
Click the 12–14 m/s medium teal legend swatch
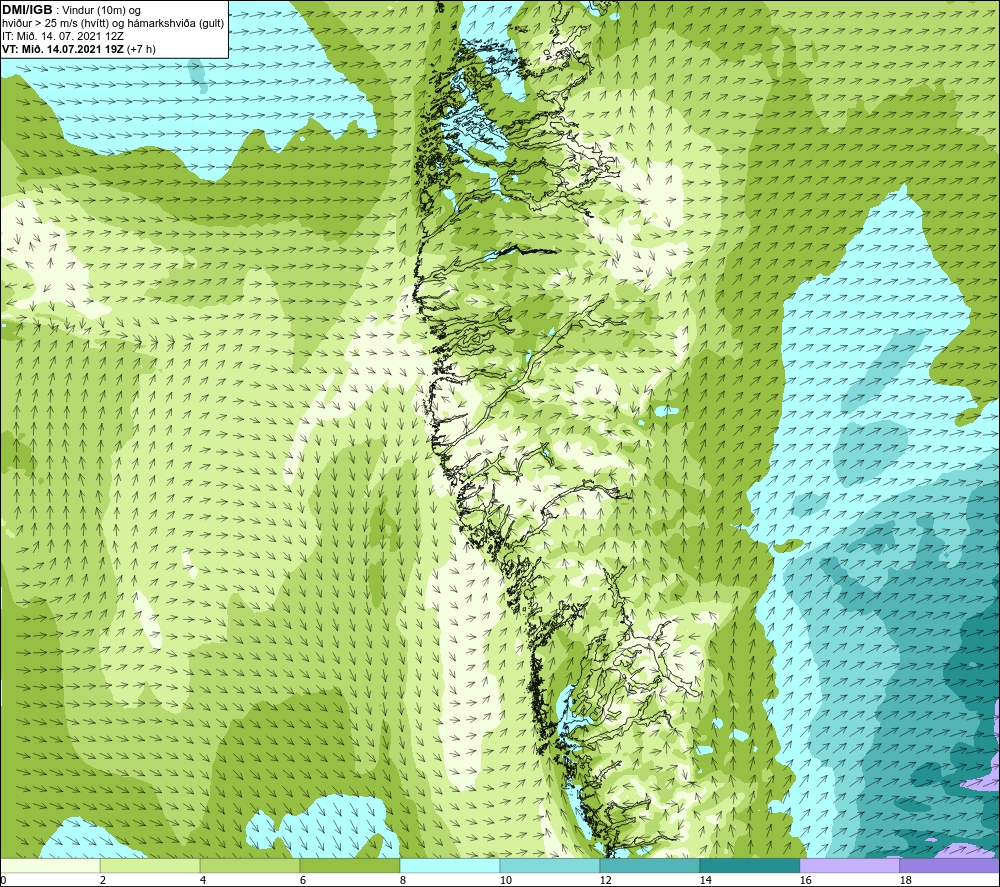coord(649,865)
